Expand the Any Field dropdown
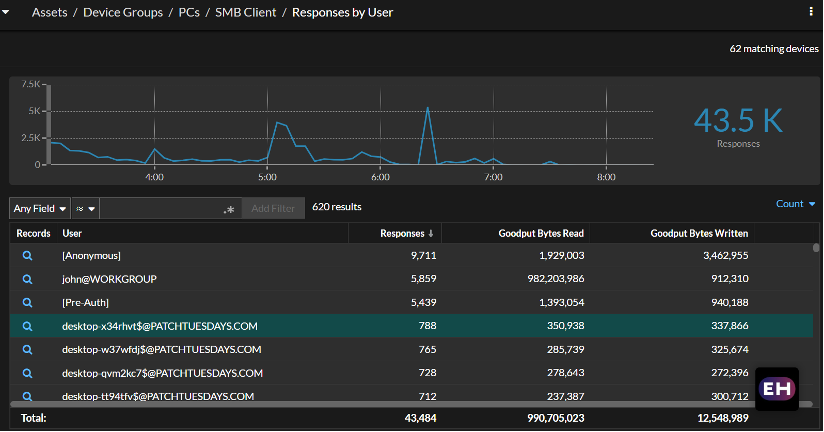Image resolution: width=824 pixels, height=432 pixels. tap(40, 208)
